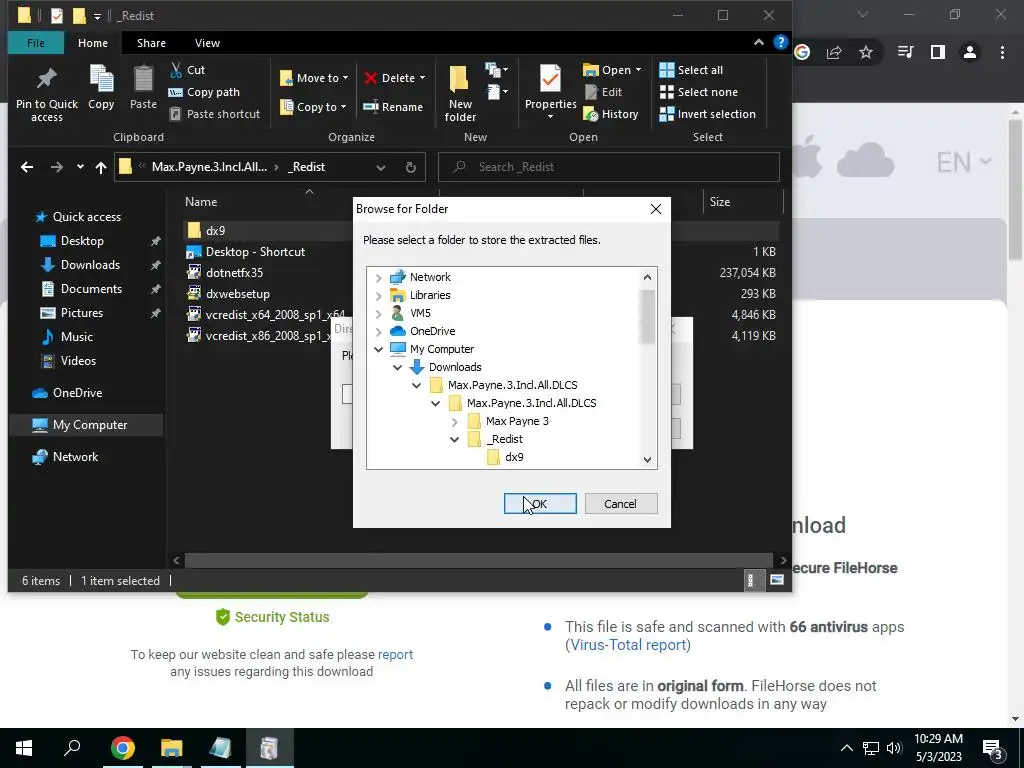Click the Delete button in ribbon
1024x768 pixels.
[394, 78]
